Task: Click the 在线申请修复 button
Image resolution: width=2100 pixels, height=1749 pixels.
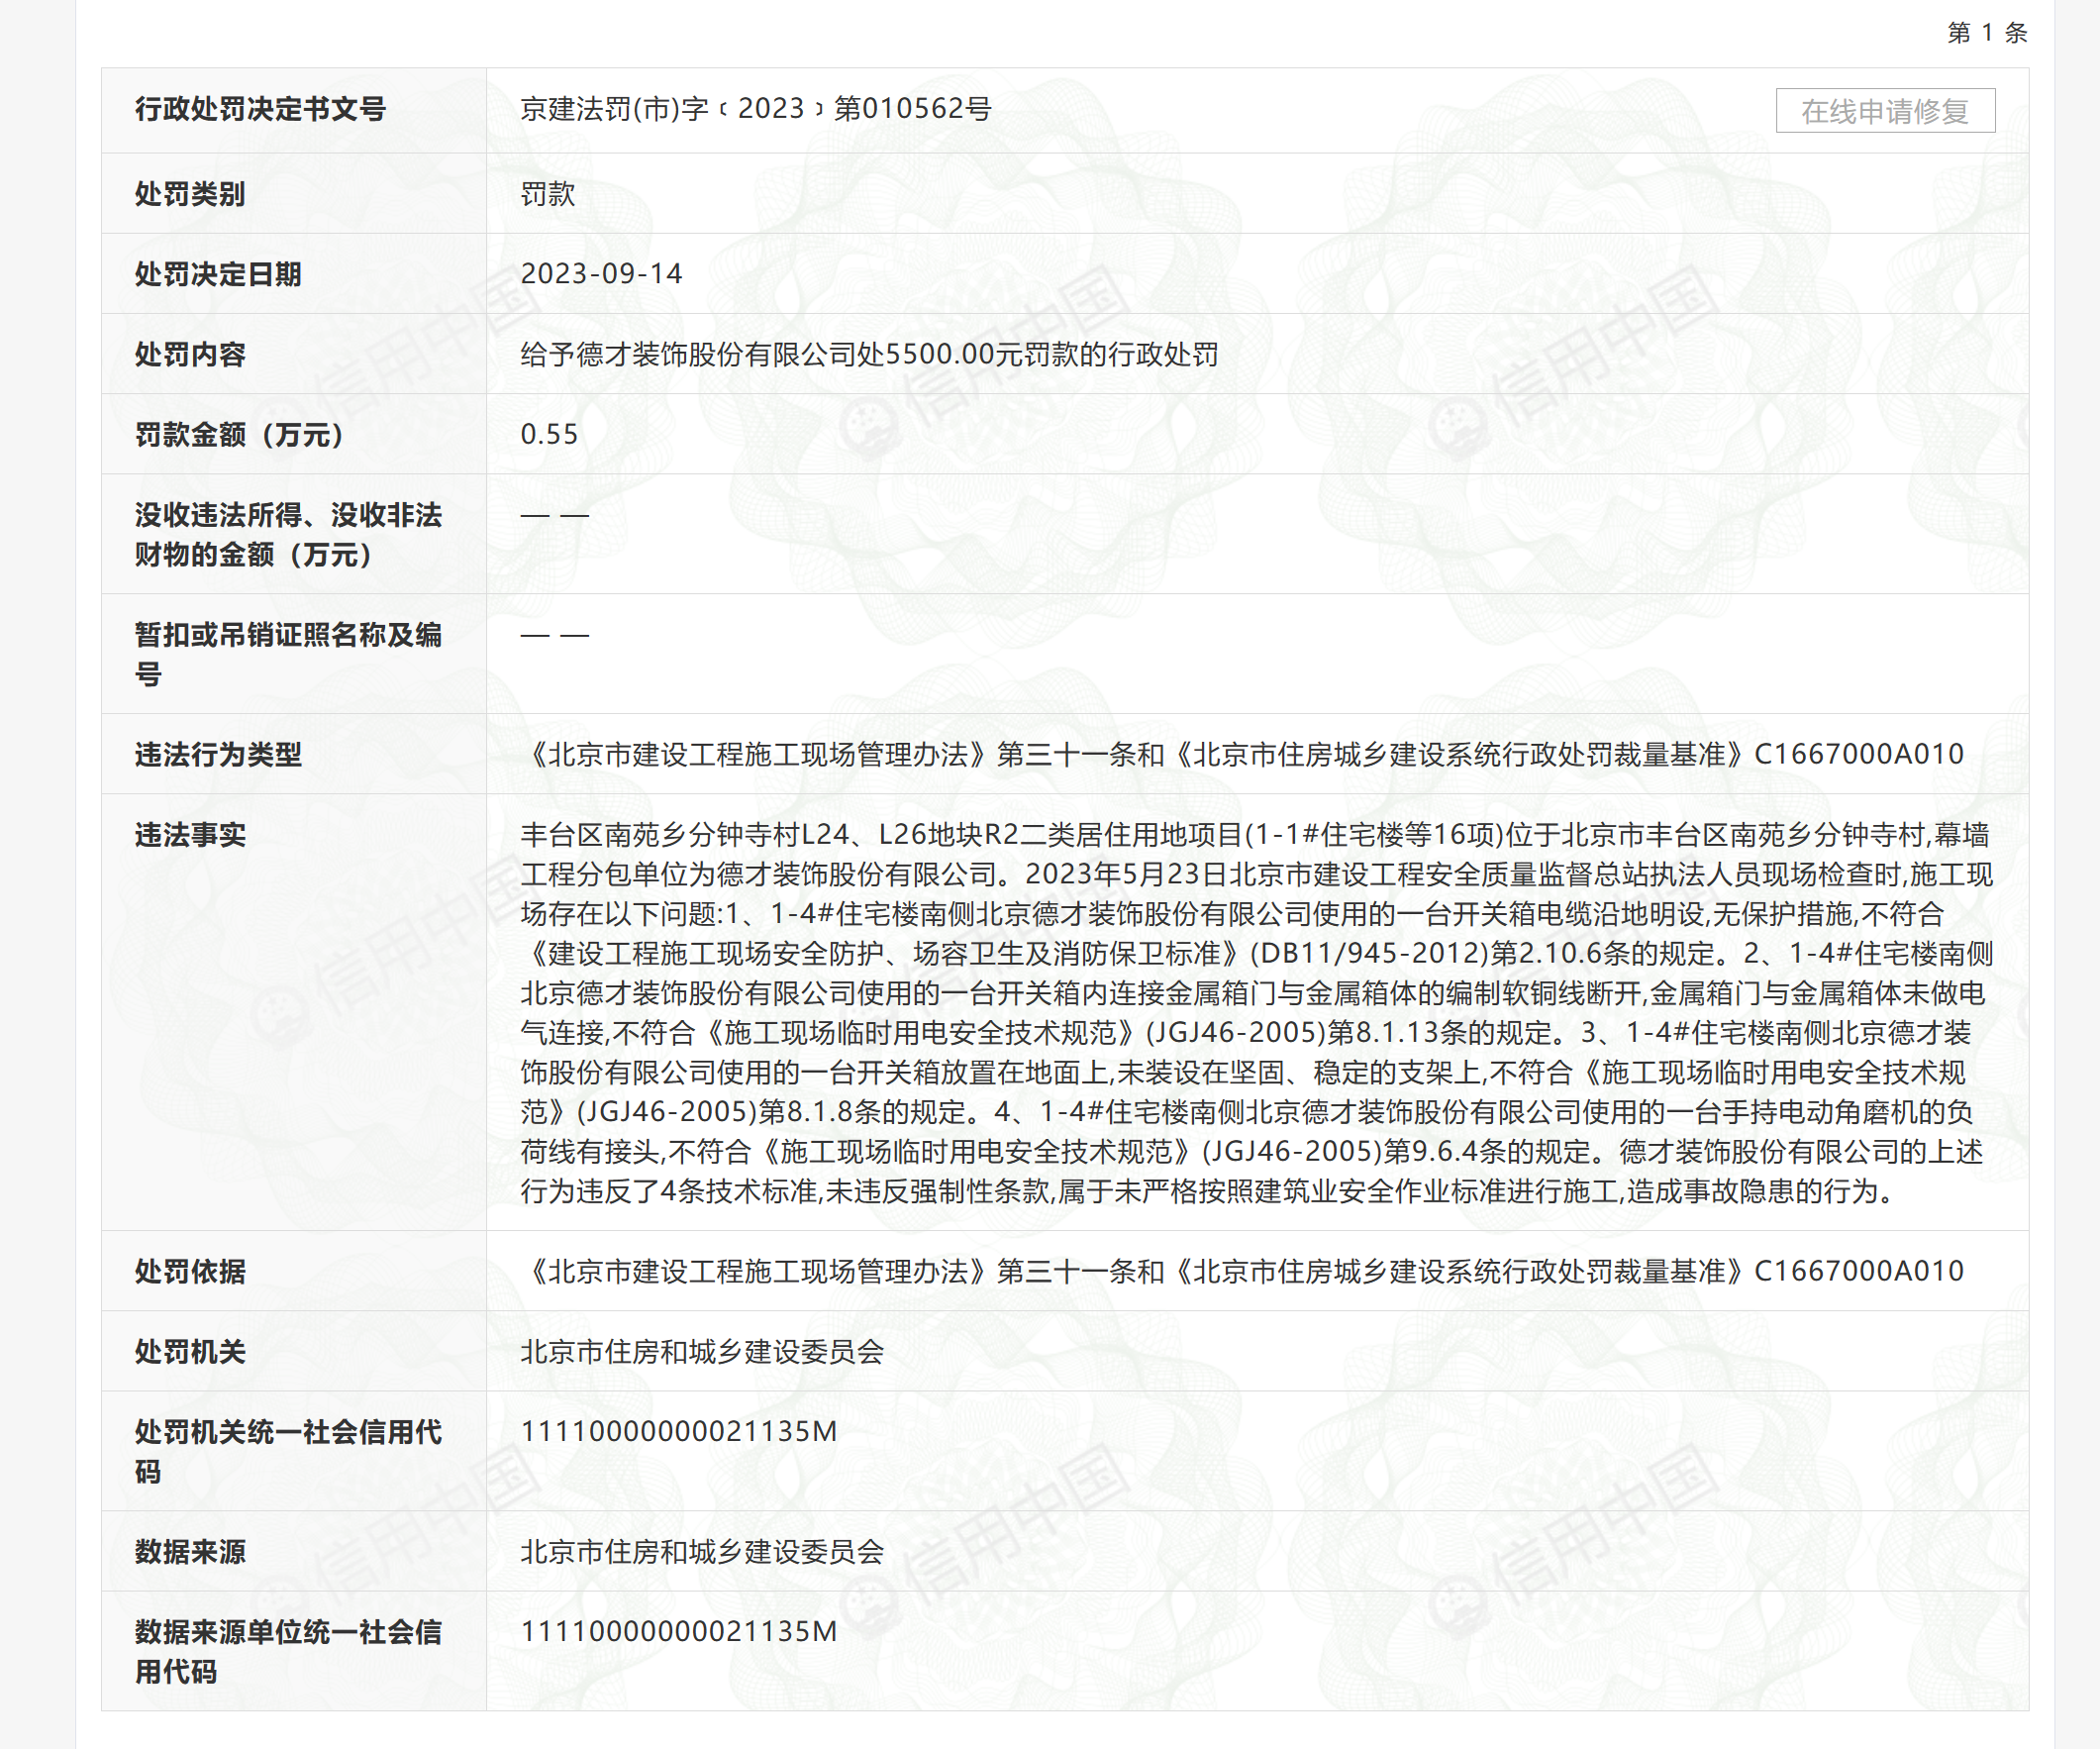Action: (x=1884, y=111)
